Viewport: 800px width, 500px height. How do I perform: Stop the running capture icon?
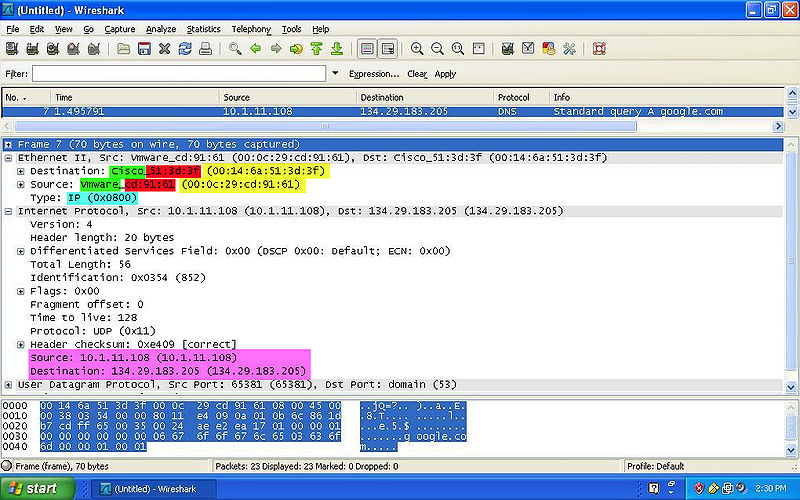(x=73, y=49)
